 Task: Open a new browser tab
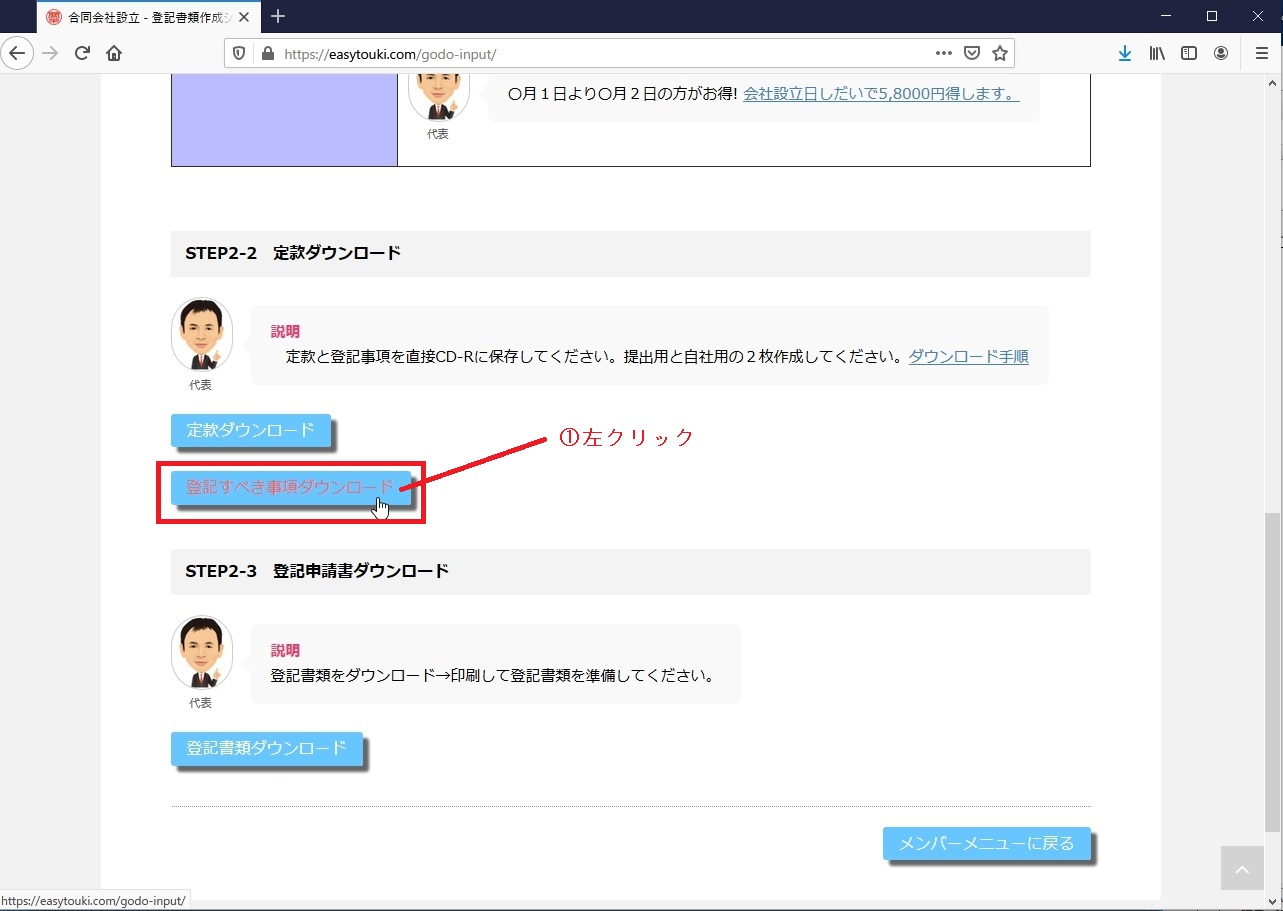point(278,16)
